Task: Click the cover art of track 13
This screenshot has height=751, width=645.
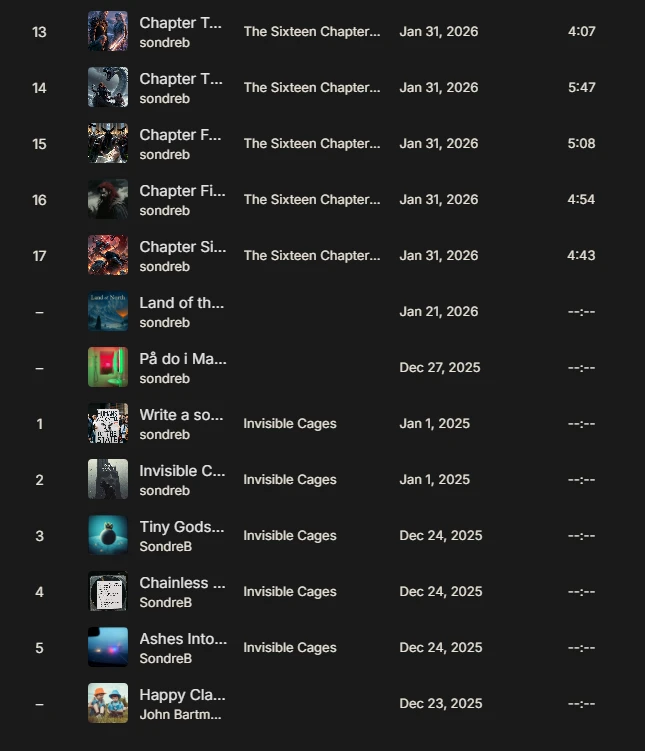Action: [x=107, y=31]
